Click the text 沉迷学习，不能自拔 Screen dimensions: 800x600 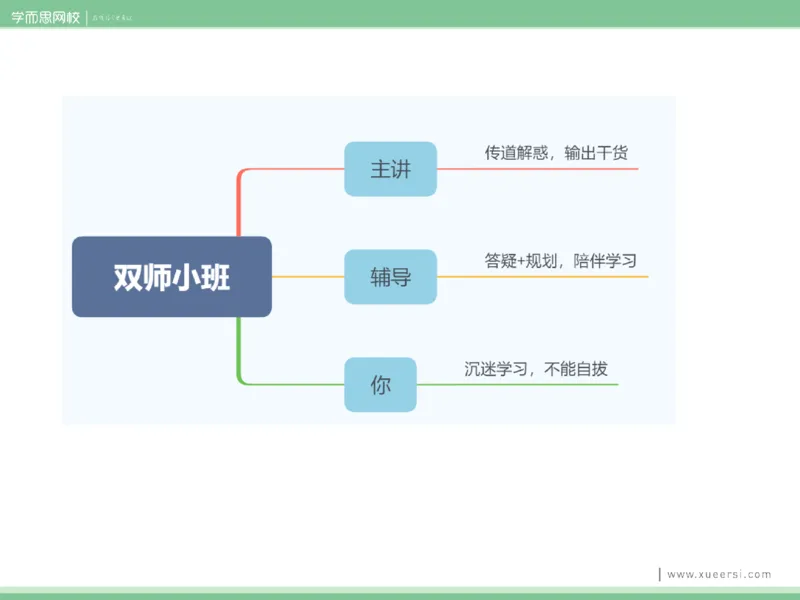tap(536, 369)
